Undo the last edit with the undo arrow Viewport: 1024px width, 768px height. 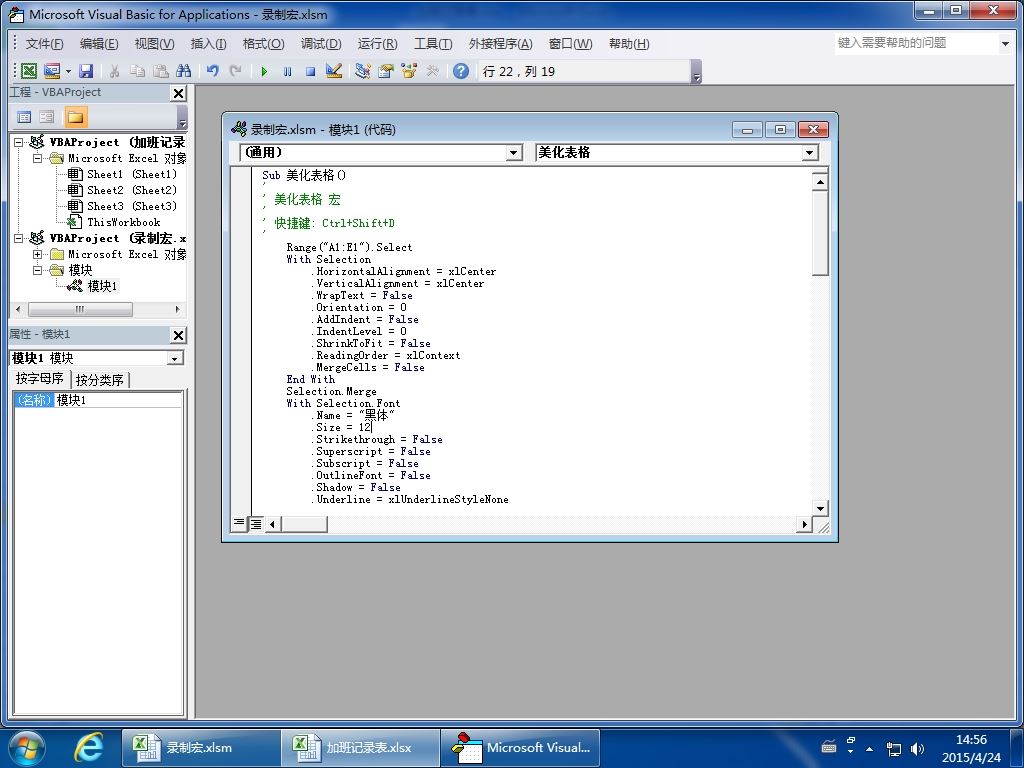click(x=213, y=71)
